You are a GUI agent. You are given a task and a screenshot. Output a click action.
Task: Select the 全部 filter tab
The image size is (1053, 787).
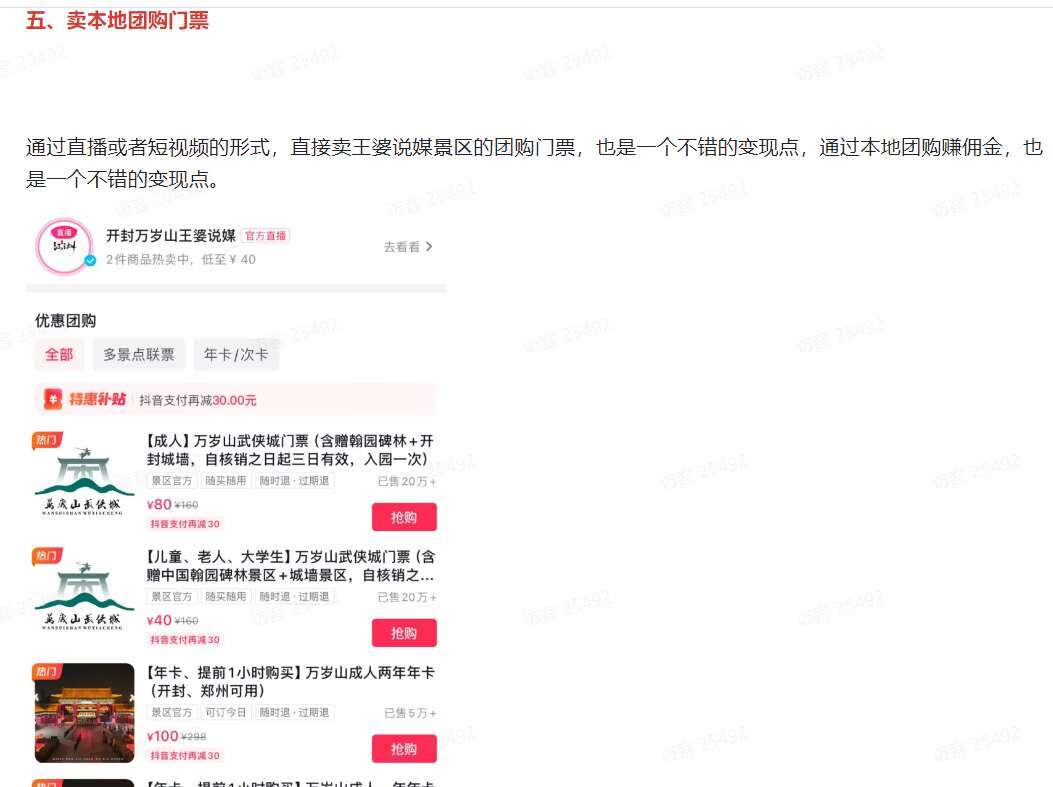coord(59,355)
